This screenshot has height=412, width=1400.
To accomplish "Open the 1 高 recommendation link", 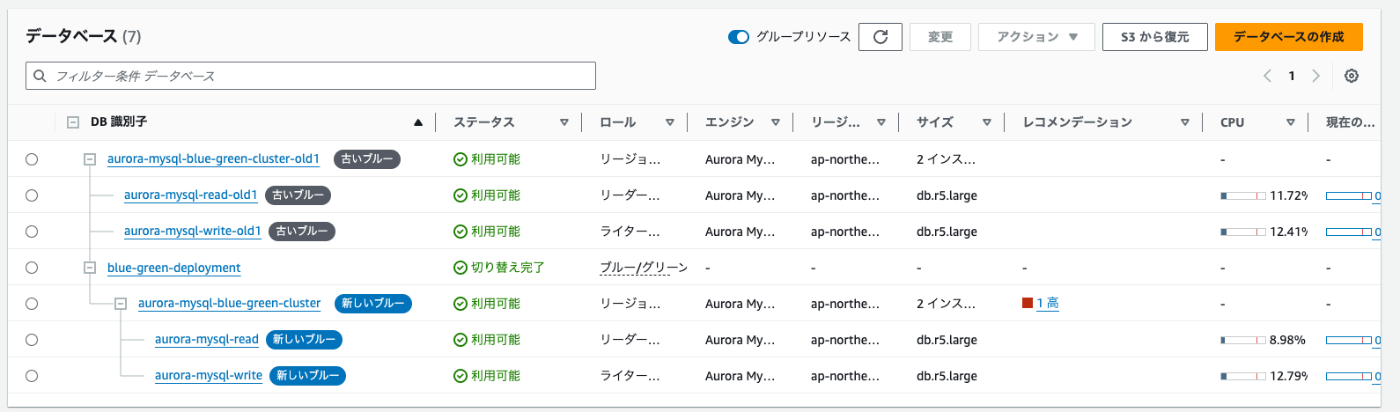I will (1047, 304).
